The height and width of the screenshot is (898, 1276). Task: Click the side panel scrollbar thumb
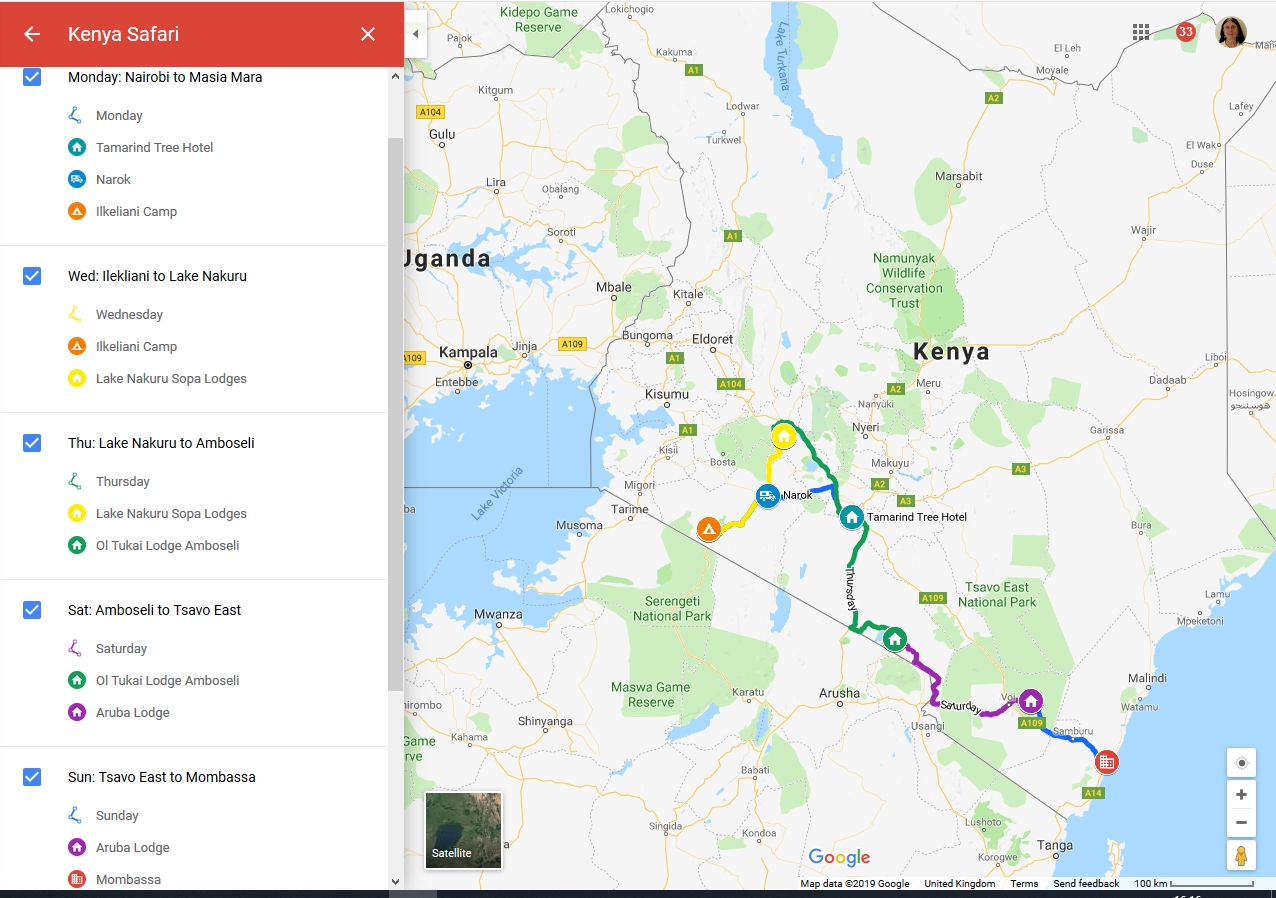coord(395,414)
